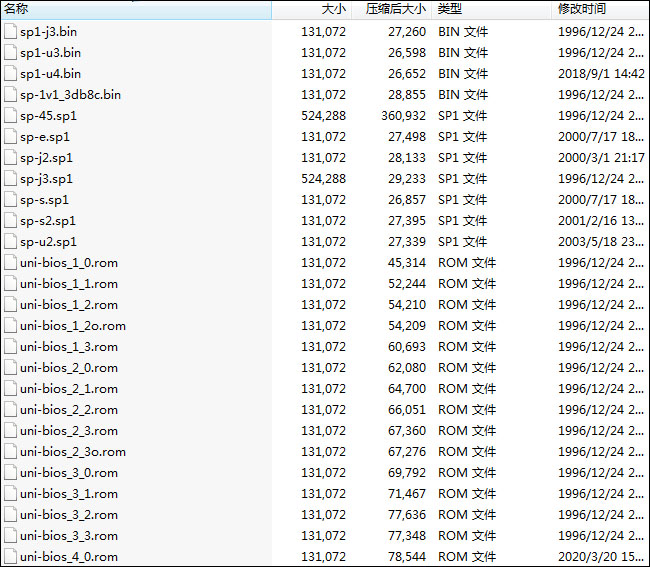Click the compressed size 26,598
Image resolution: width=650 pixels, height=567 pixels.
click(407, 53)
